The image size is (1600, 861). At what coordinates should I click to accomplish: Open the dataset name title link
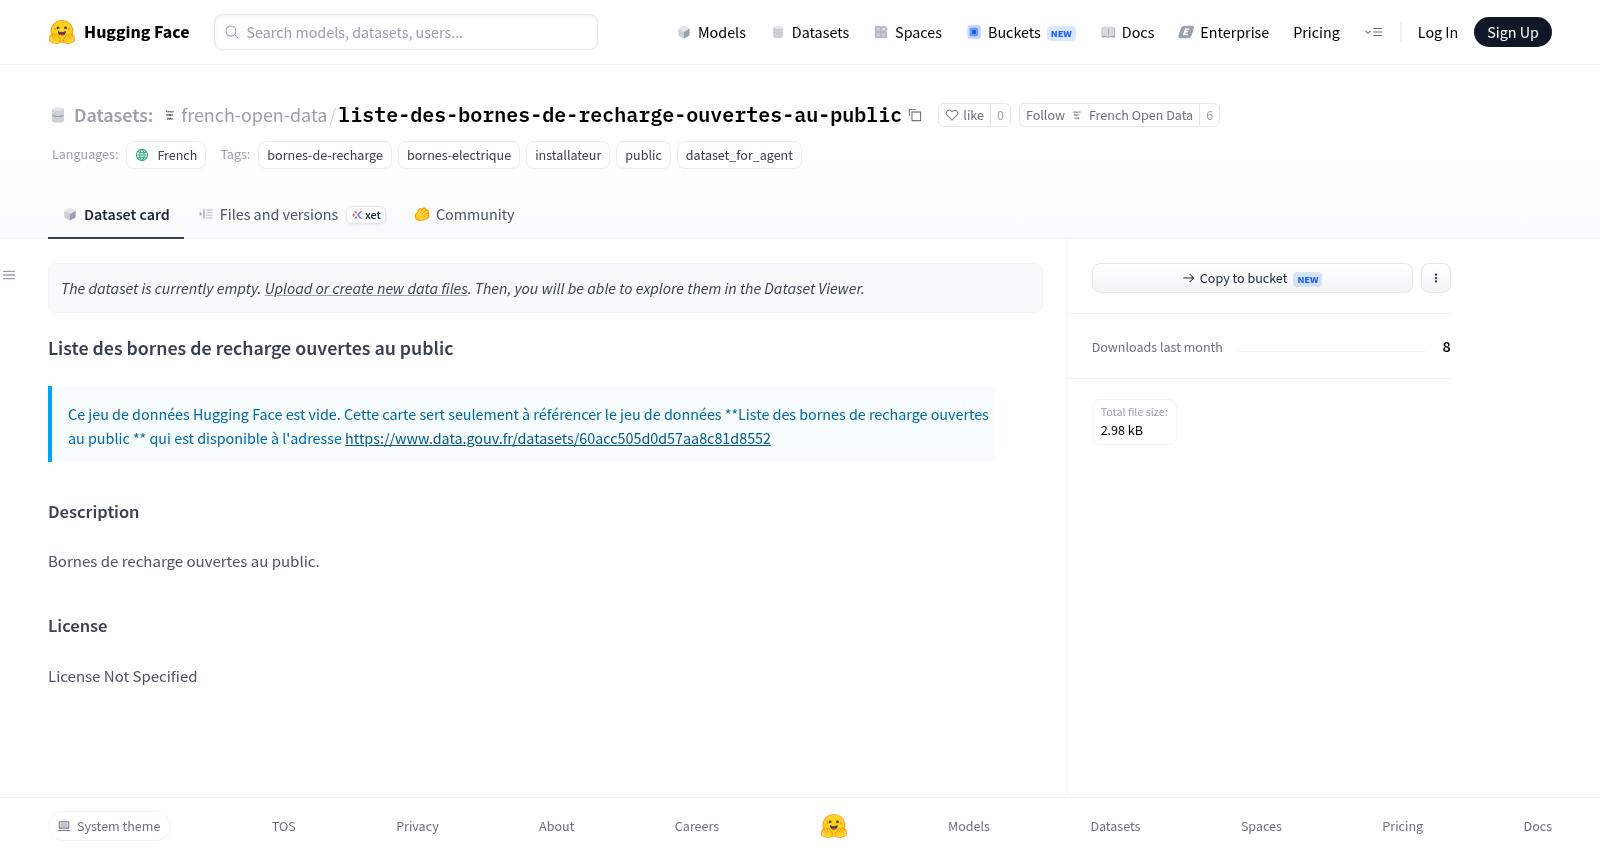pyautogui.click(x=620, y=115)
